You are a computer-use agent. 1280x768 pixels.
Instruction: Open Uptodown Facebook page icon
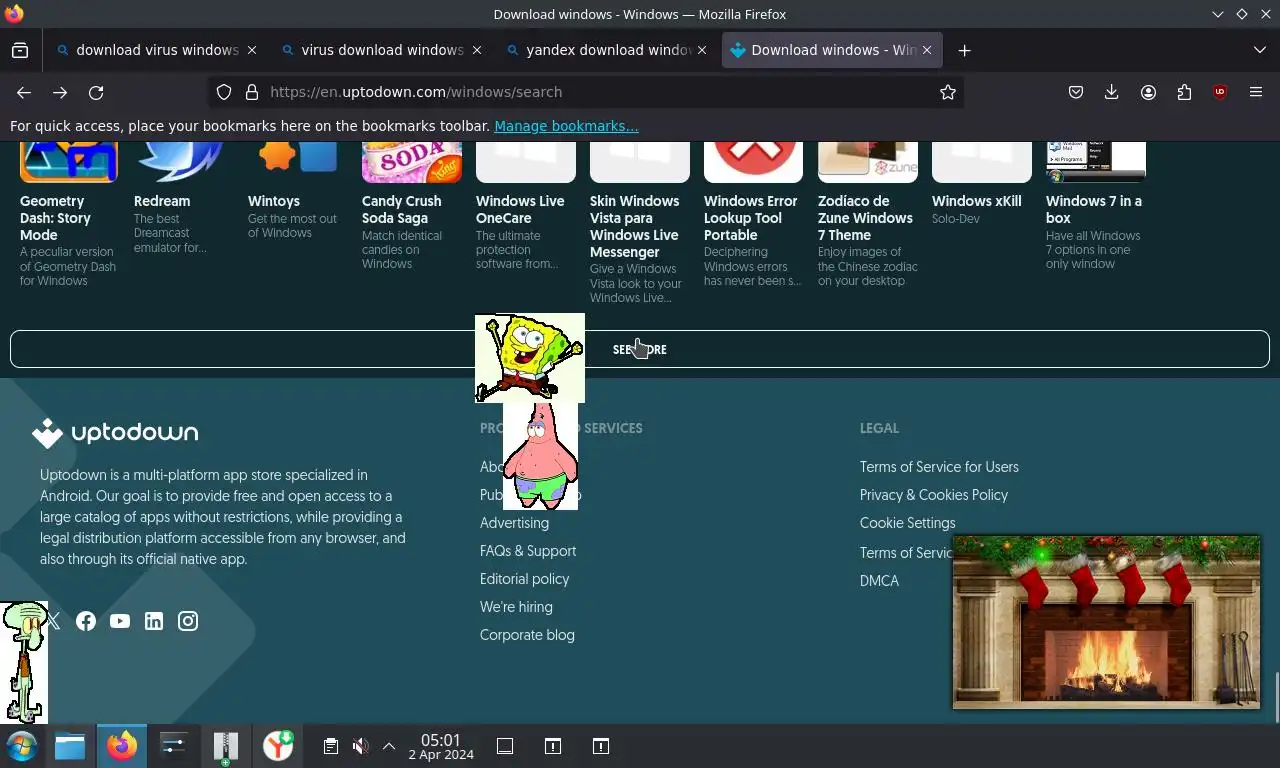[x=86, y=621]
